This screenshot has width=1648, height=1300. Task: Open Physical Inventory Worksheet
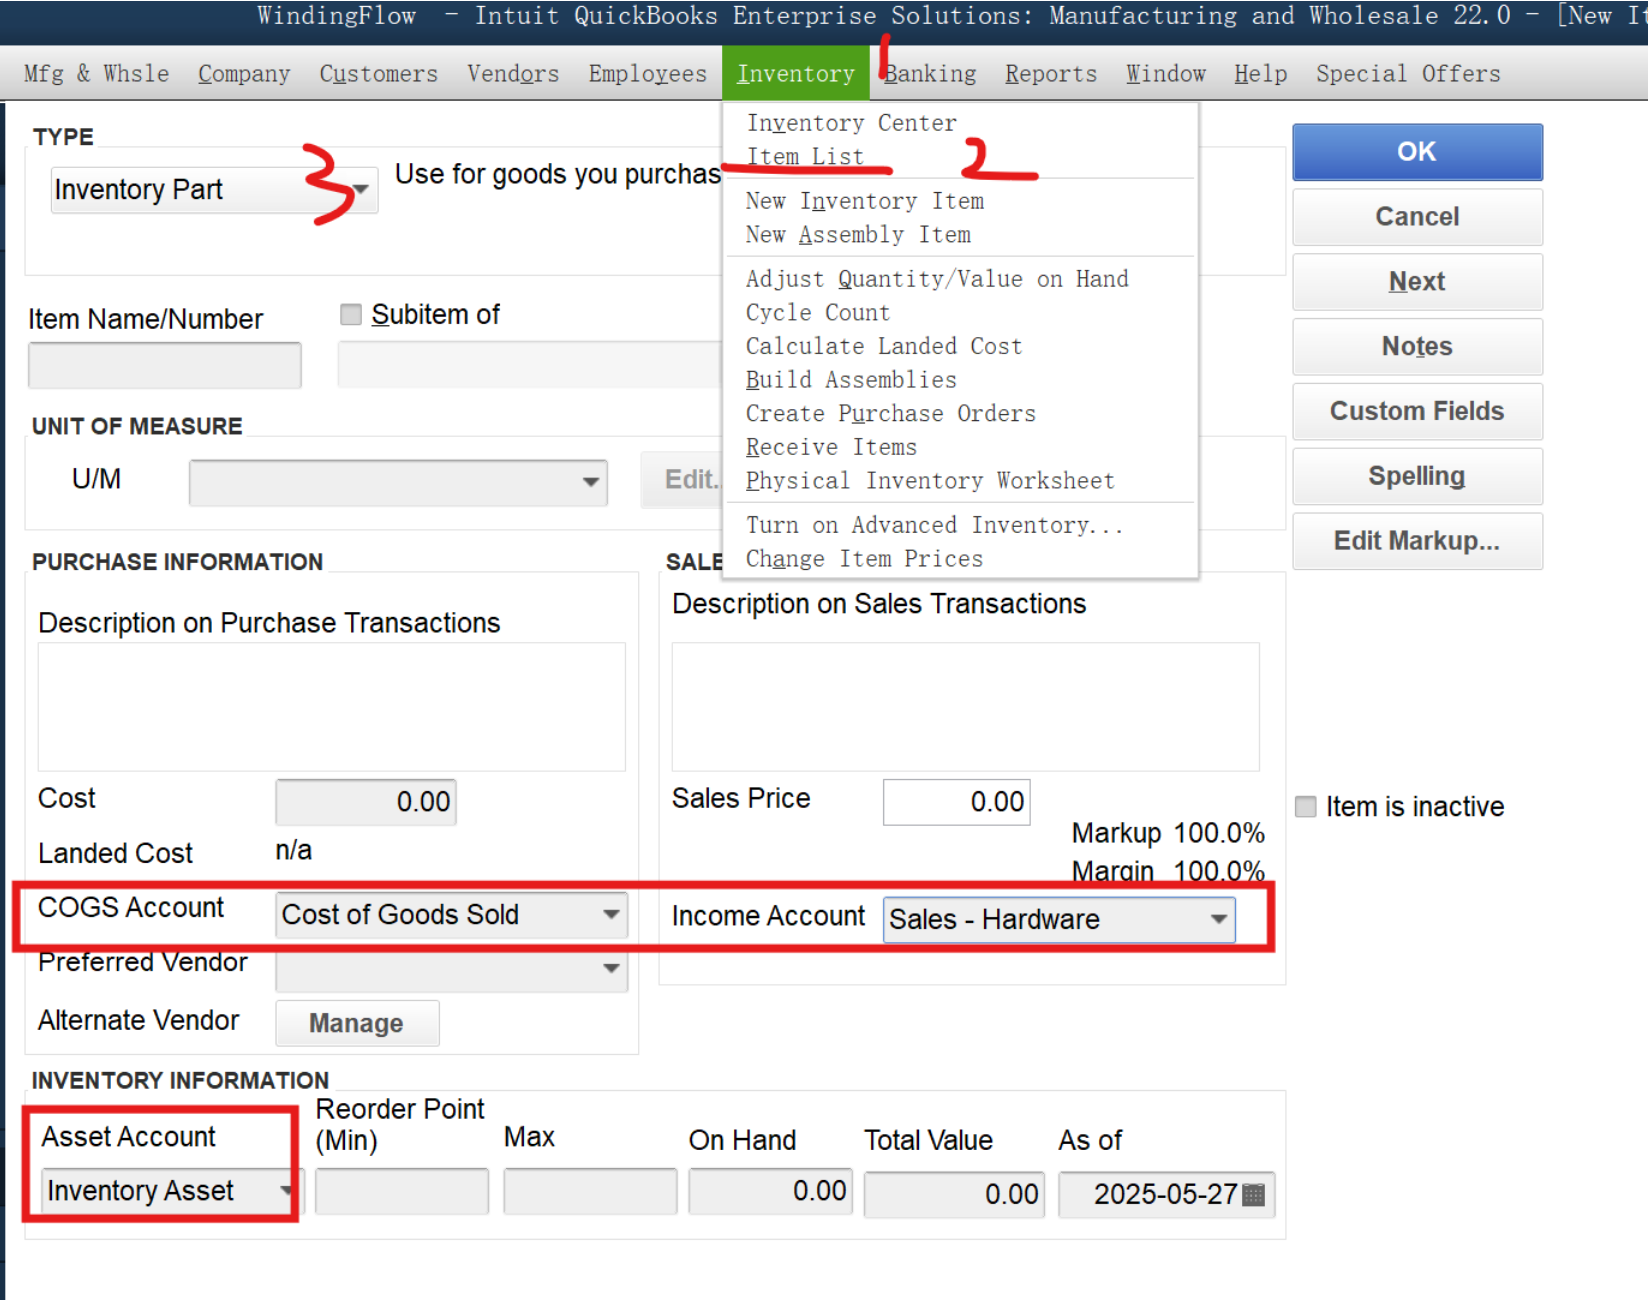click(x=930, y=482)
